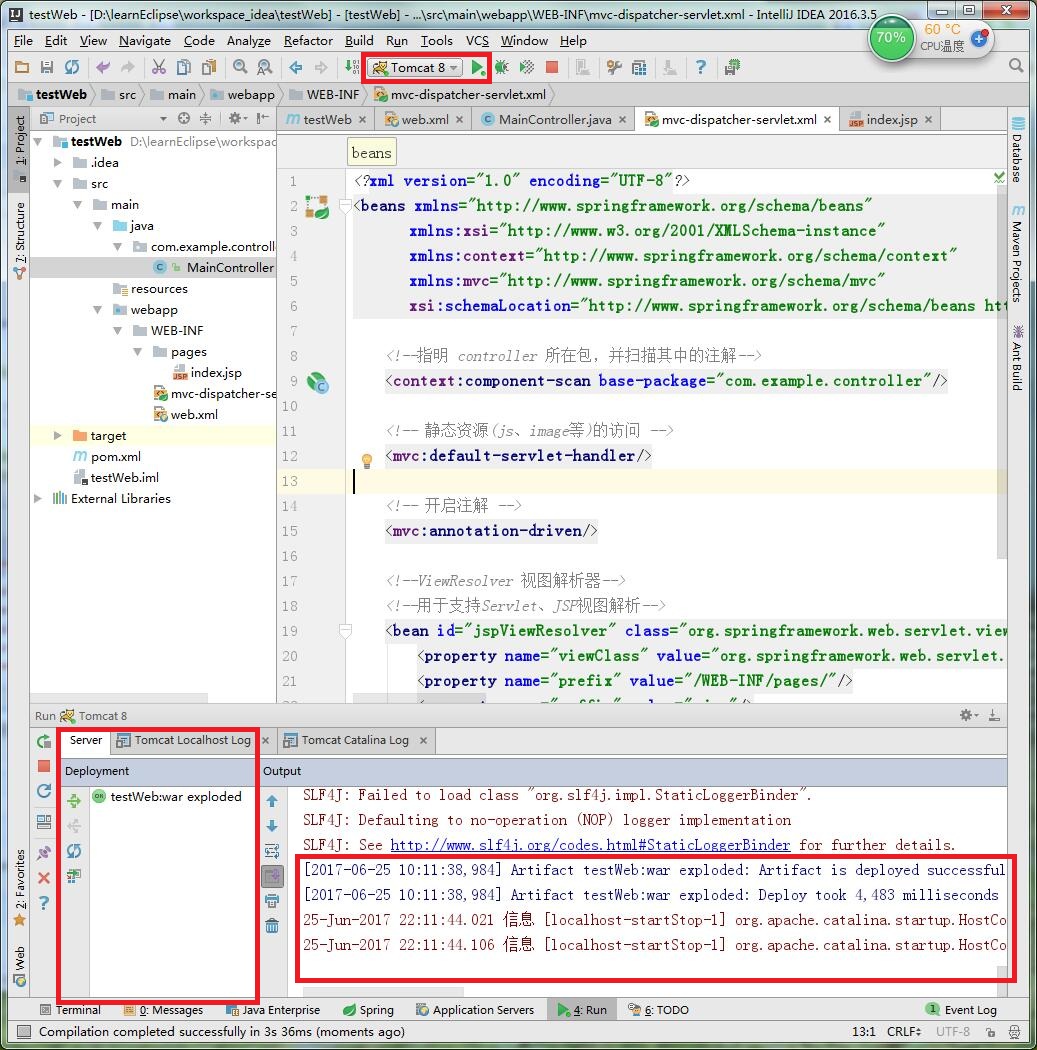Open the Tomcat 8 run configuration dropdown
This screenshot has width=1037, height=1050.
[x=414, y=67]
